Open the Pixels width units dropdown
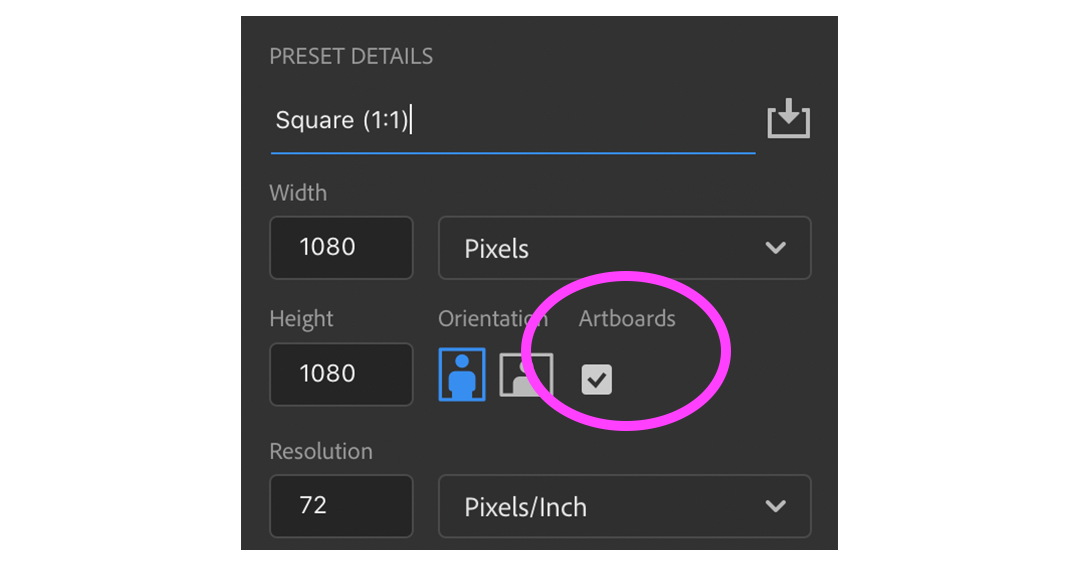 tap(625, 248)
